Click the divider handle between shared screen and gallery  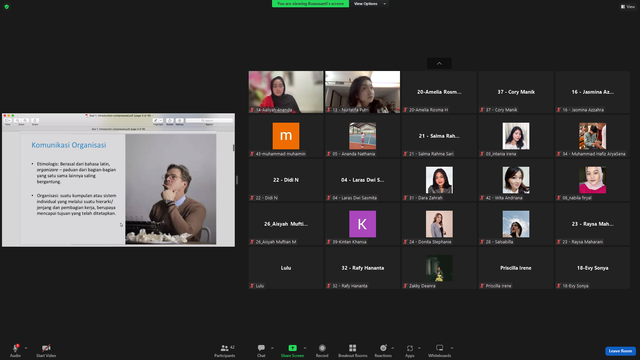click(x=237, y=180)
